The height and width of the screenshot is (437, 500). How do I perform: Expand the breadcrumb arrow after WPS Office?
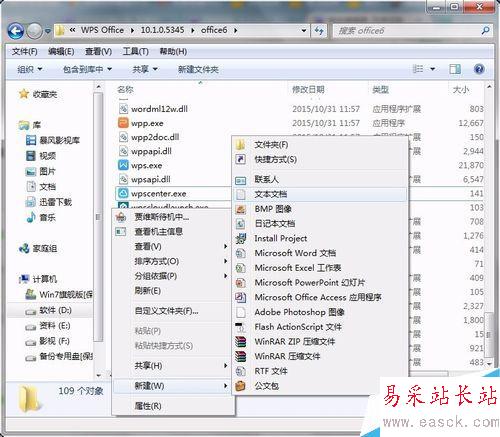point(132,30)
